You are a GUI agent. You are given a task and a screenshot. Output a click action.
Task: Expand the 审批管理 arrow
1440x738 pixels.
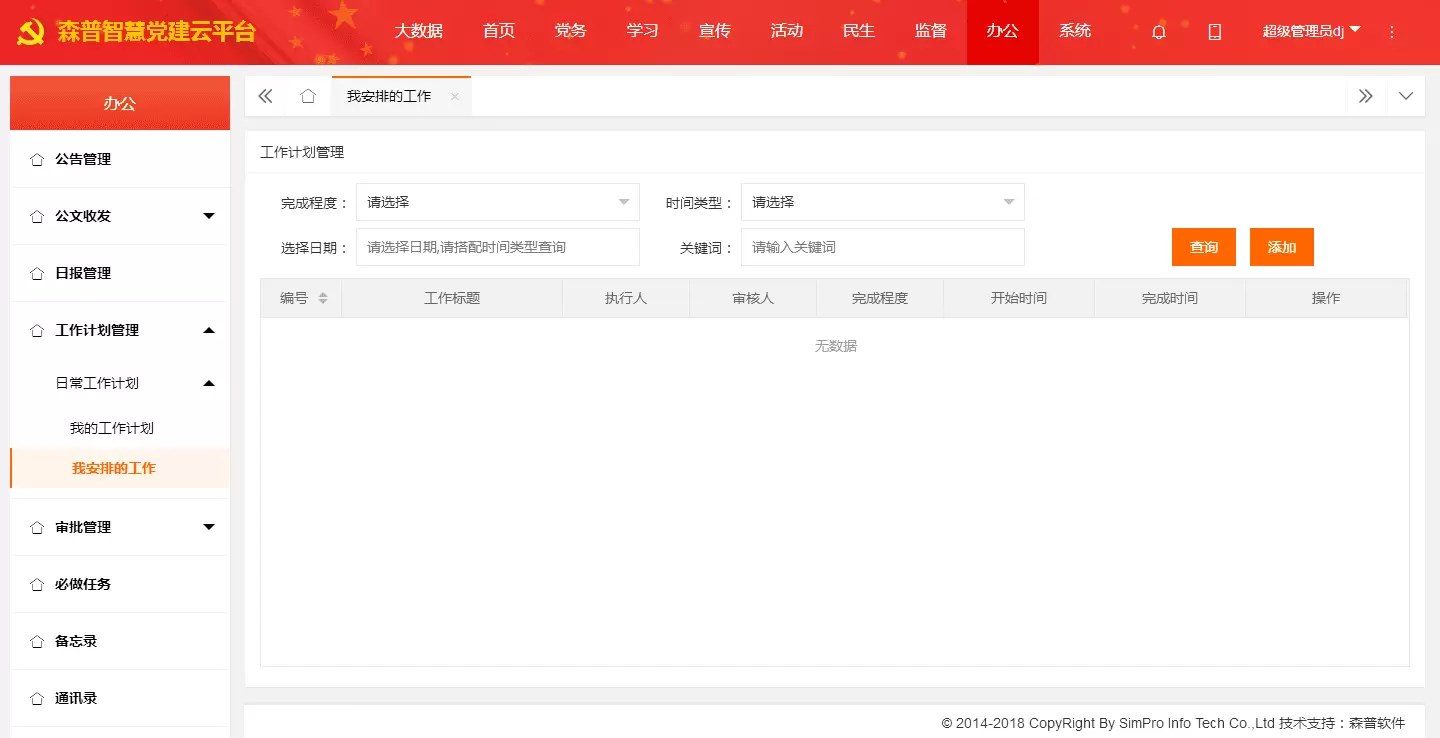tap(209, 527)
